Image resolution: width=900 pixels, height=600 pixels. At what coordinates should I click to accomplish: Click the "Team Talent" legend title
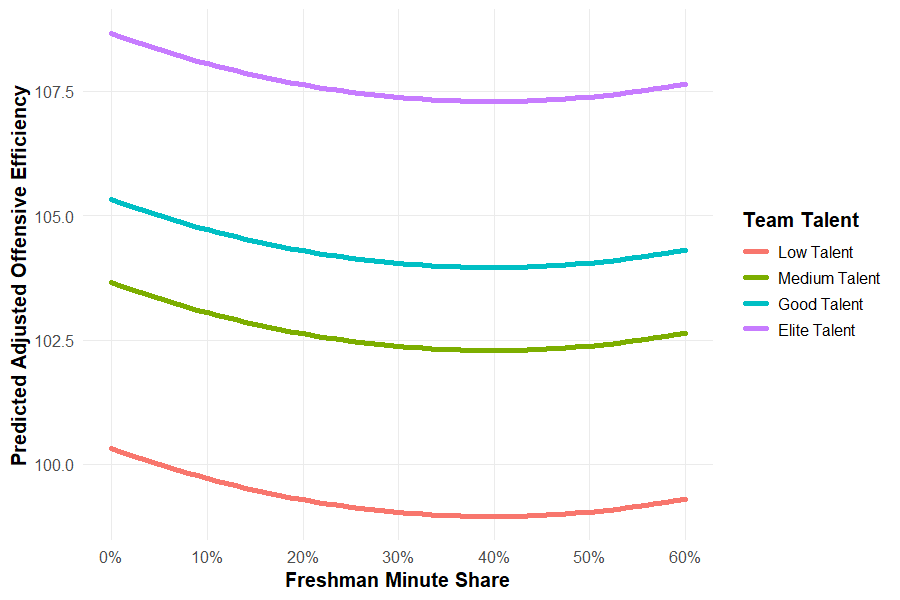801,221
